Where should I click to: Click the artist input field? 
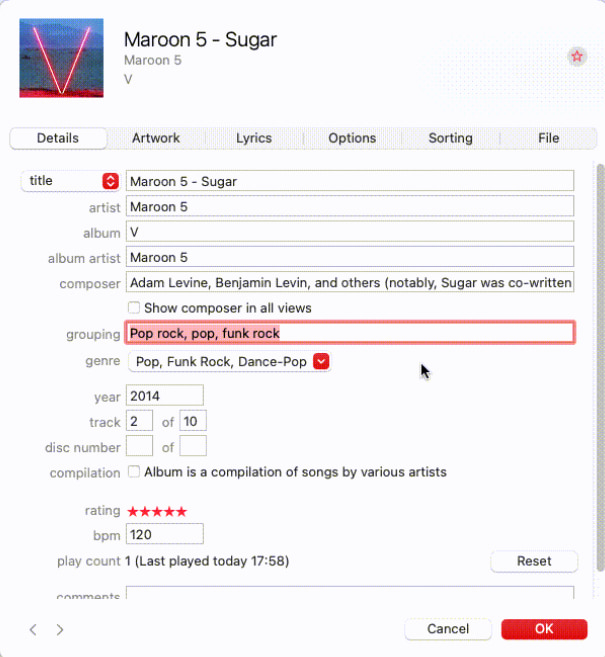pos(350,207)
